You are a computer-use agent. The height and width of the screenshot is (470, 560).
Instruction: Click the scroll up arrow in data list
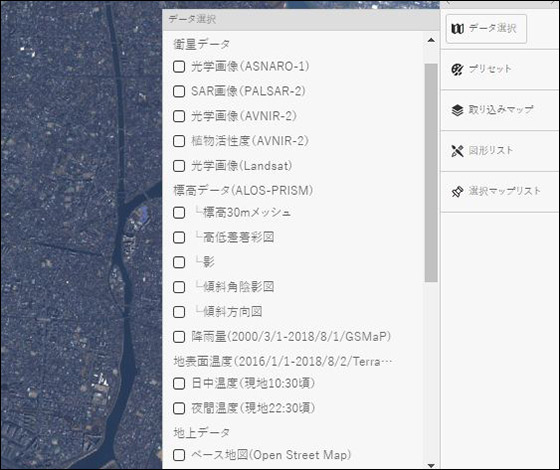[x=431, y=40]
